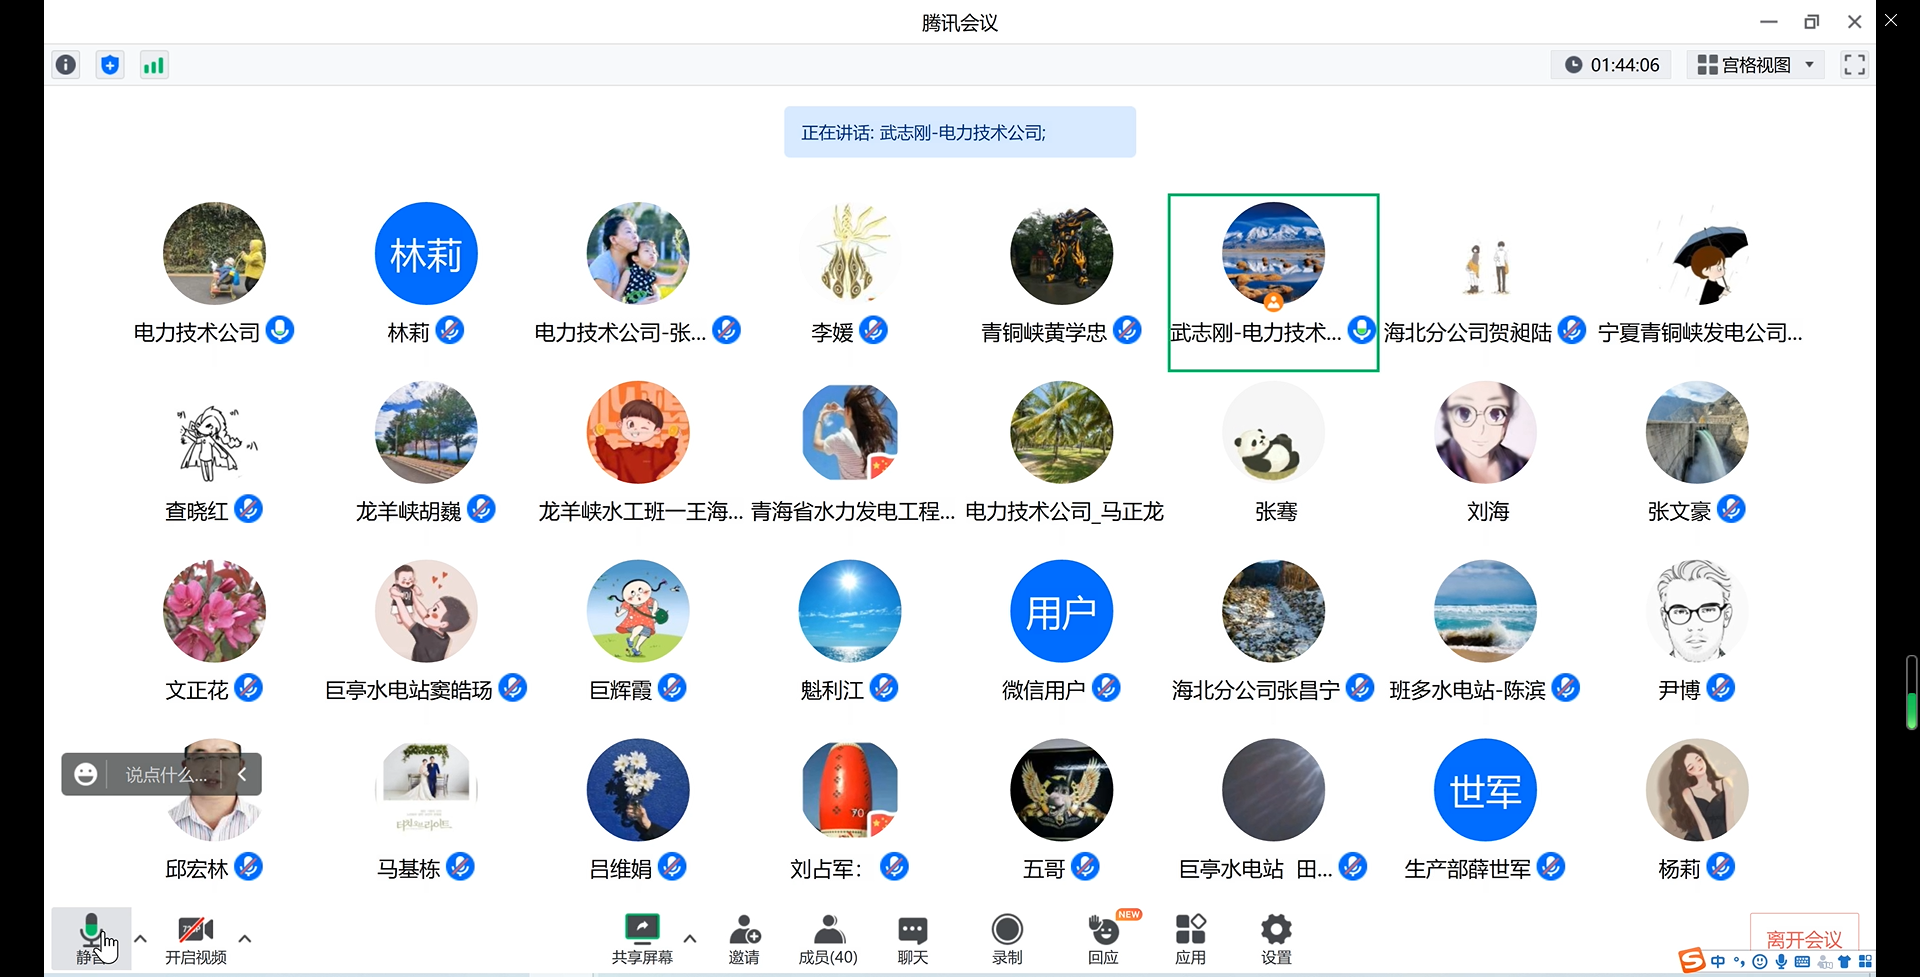1920x977 pixels.
Task: Enter fullscreen mode with the corner icon
Action: (x=1854, y=65)
